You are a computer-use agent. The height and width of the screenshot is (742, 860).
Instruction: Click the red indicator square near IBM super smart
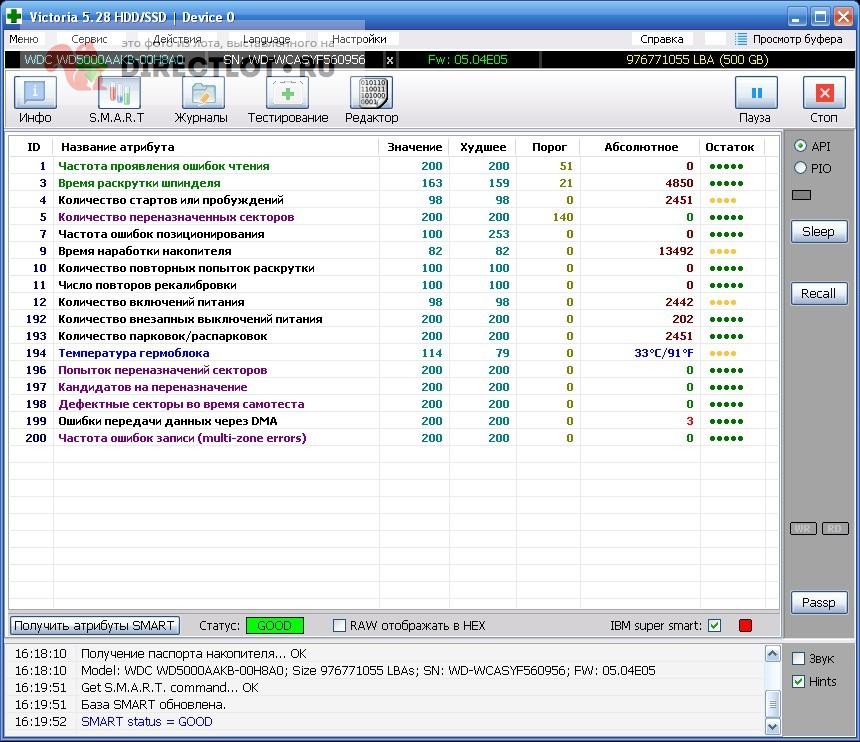745,625
